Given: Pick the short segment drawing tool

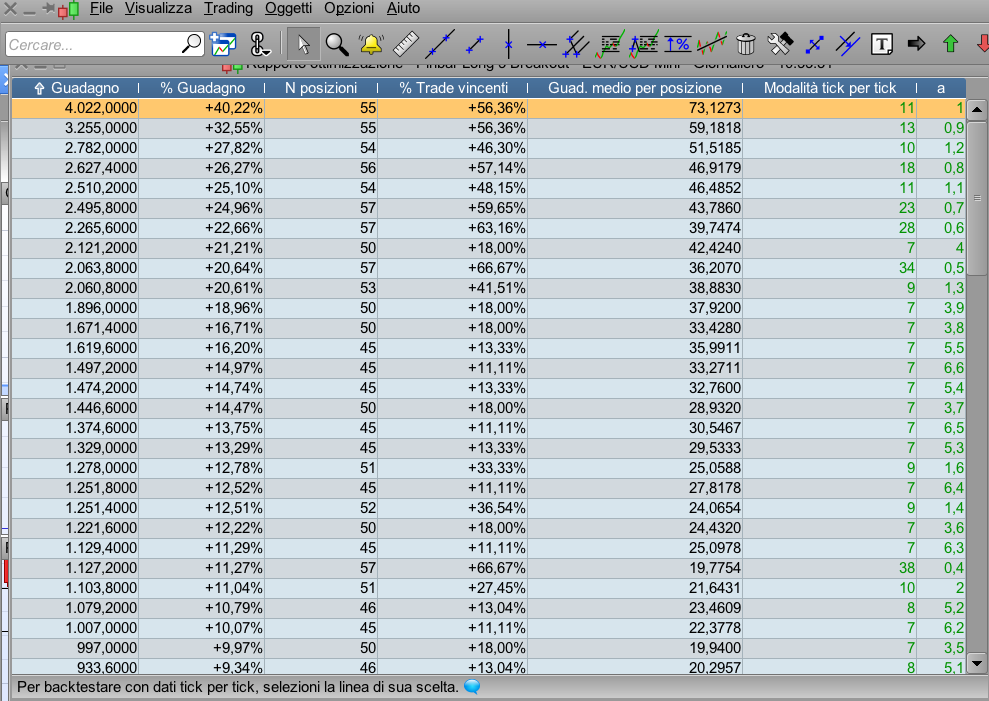Looking at the screenshot, I should pyautogui.click(x=474, y=44).
